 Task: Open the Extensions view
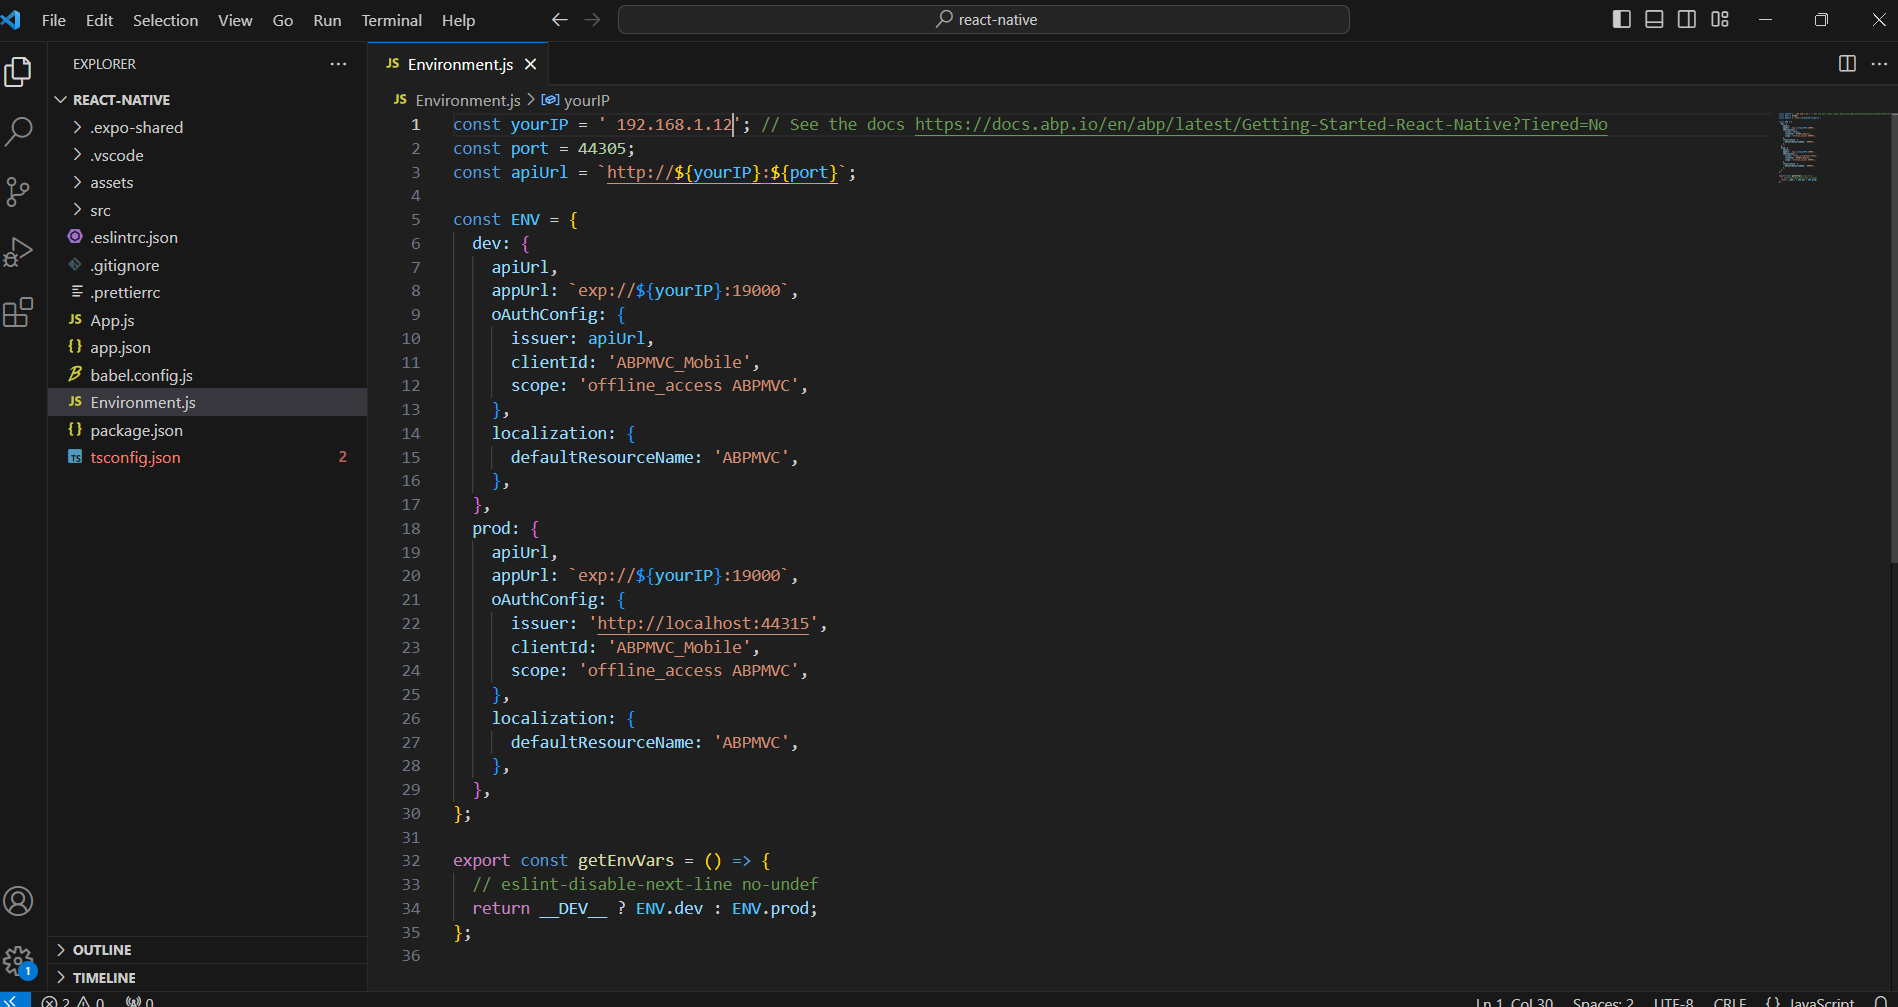[x=19, y=313]
